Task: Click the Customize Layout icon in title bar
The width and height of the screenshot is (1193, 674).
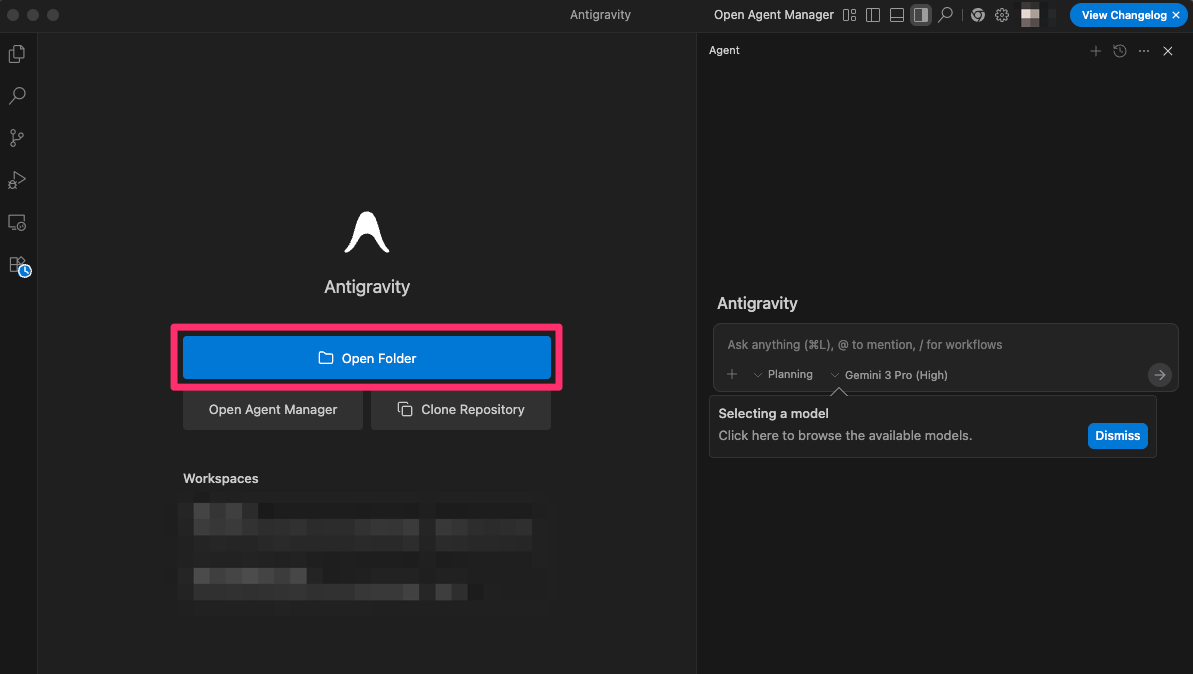Action: 850,14
